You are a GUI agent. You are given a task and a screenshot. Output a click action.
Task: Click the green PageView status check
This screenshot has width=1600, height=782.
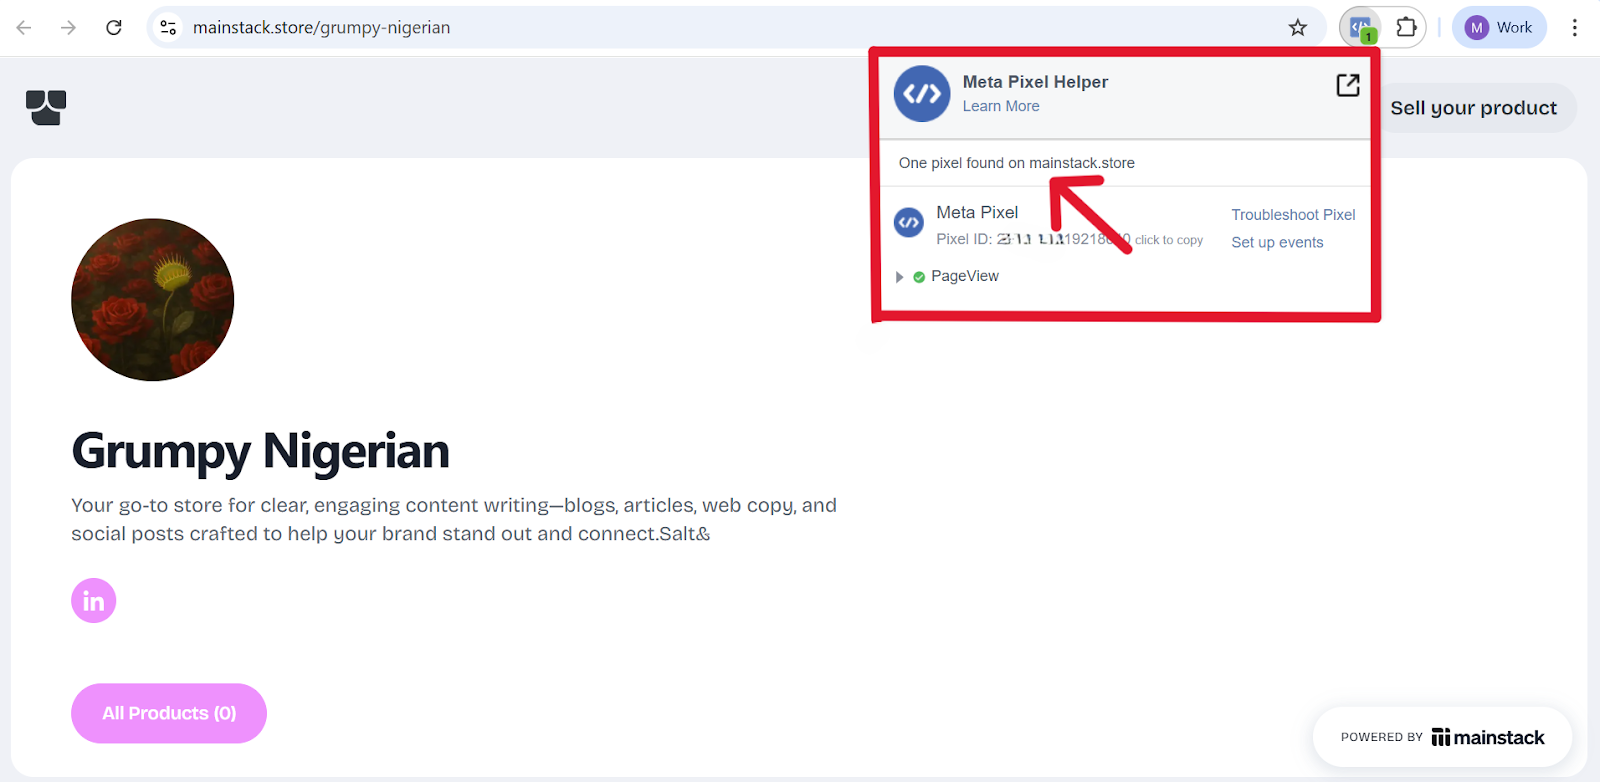point(919,277)
